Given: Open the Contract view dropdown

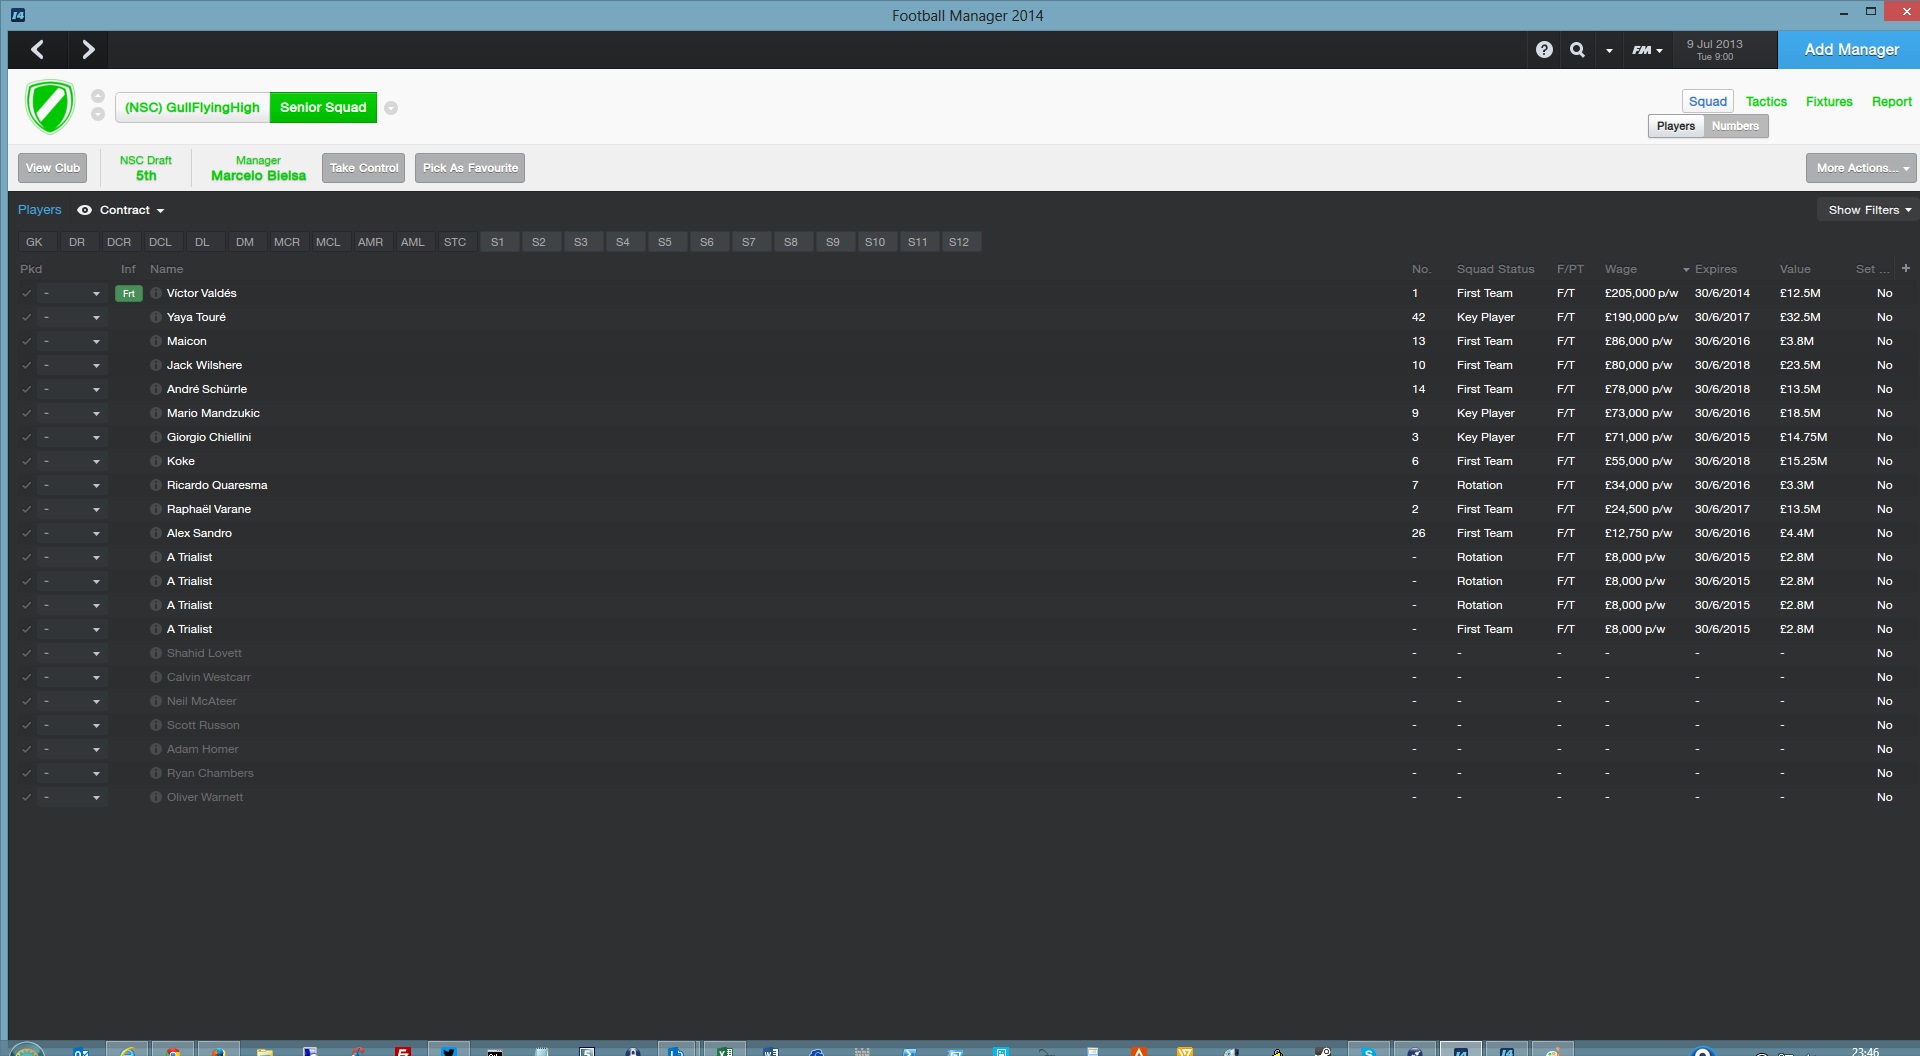Looking at the screenshot, I should (x=132, y=210).
